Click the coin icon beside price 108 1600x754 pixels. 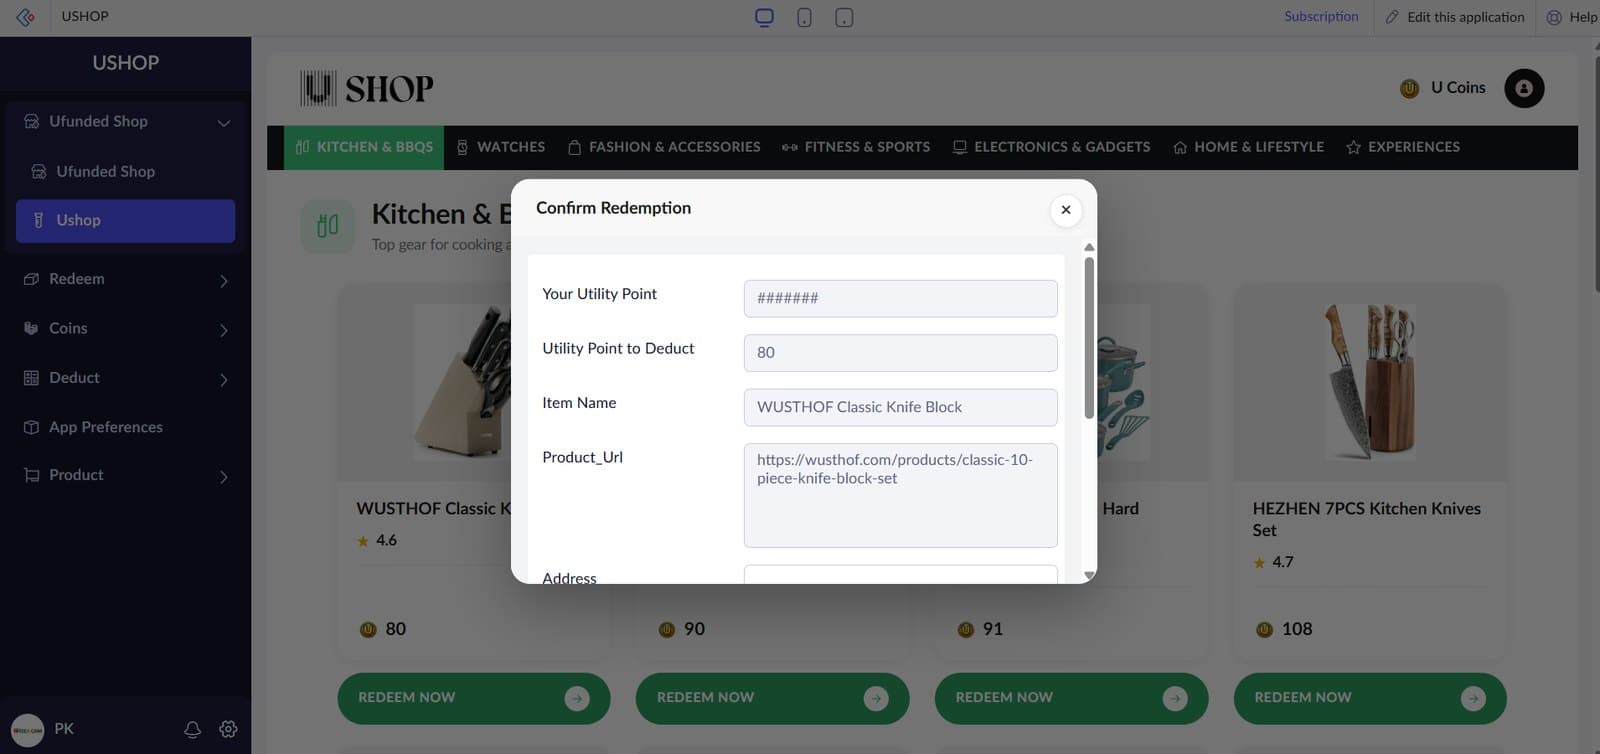tap(1264, 630)
